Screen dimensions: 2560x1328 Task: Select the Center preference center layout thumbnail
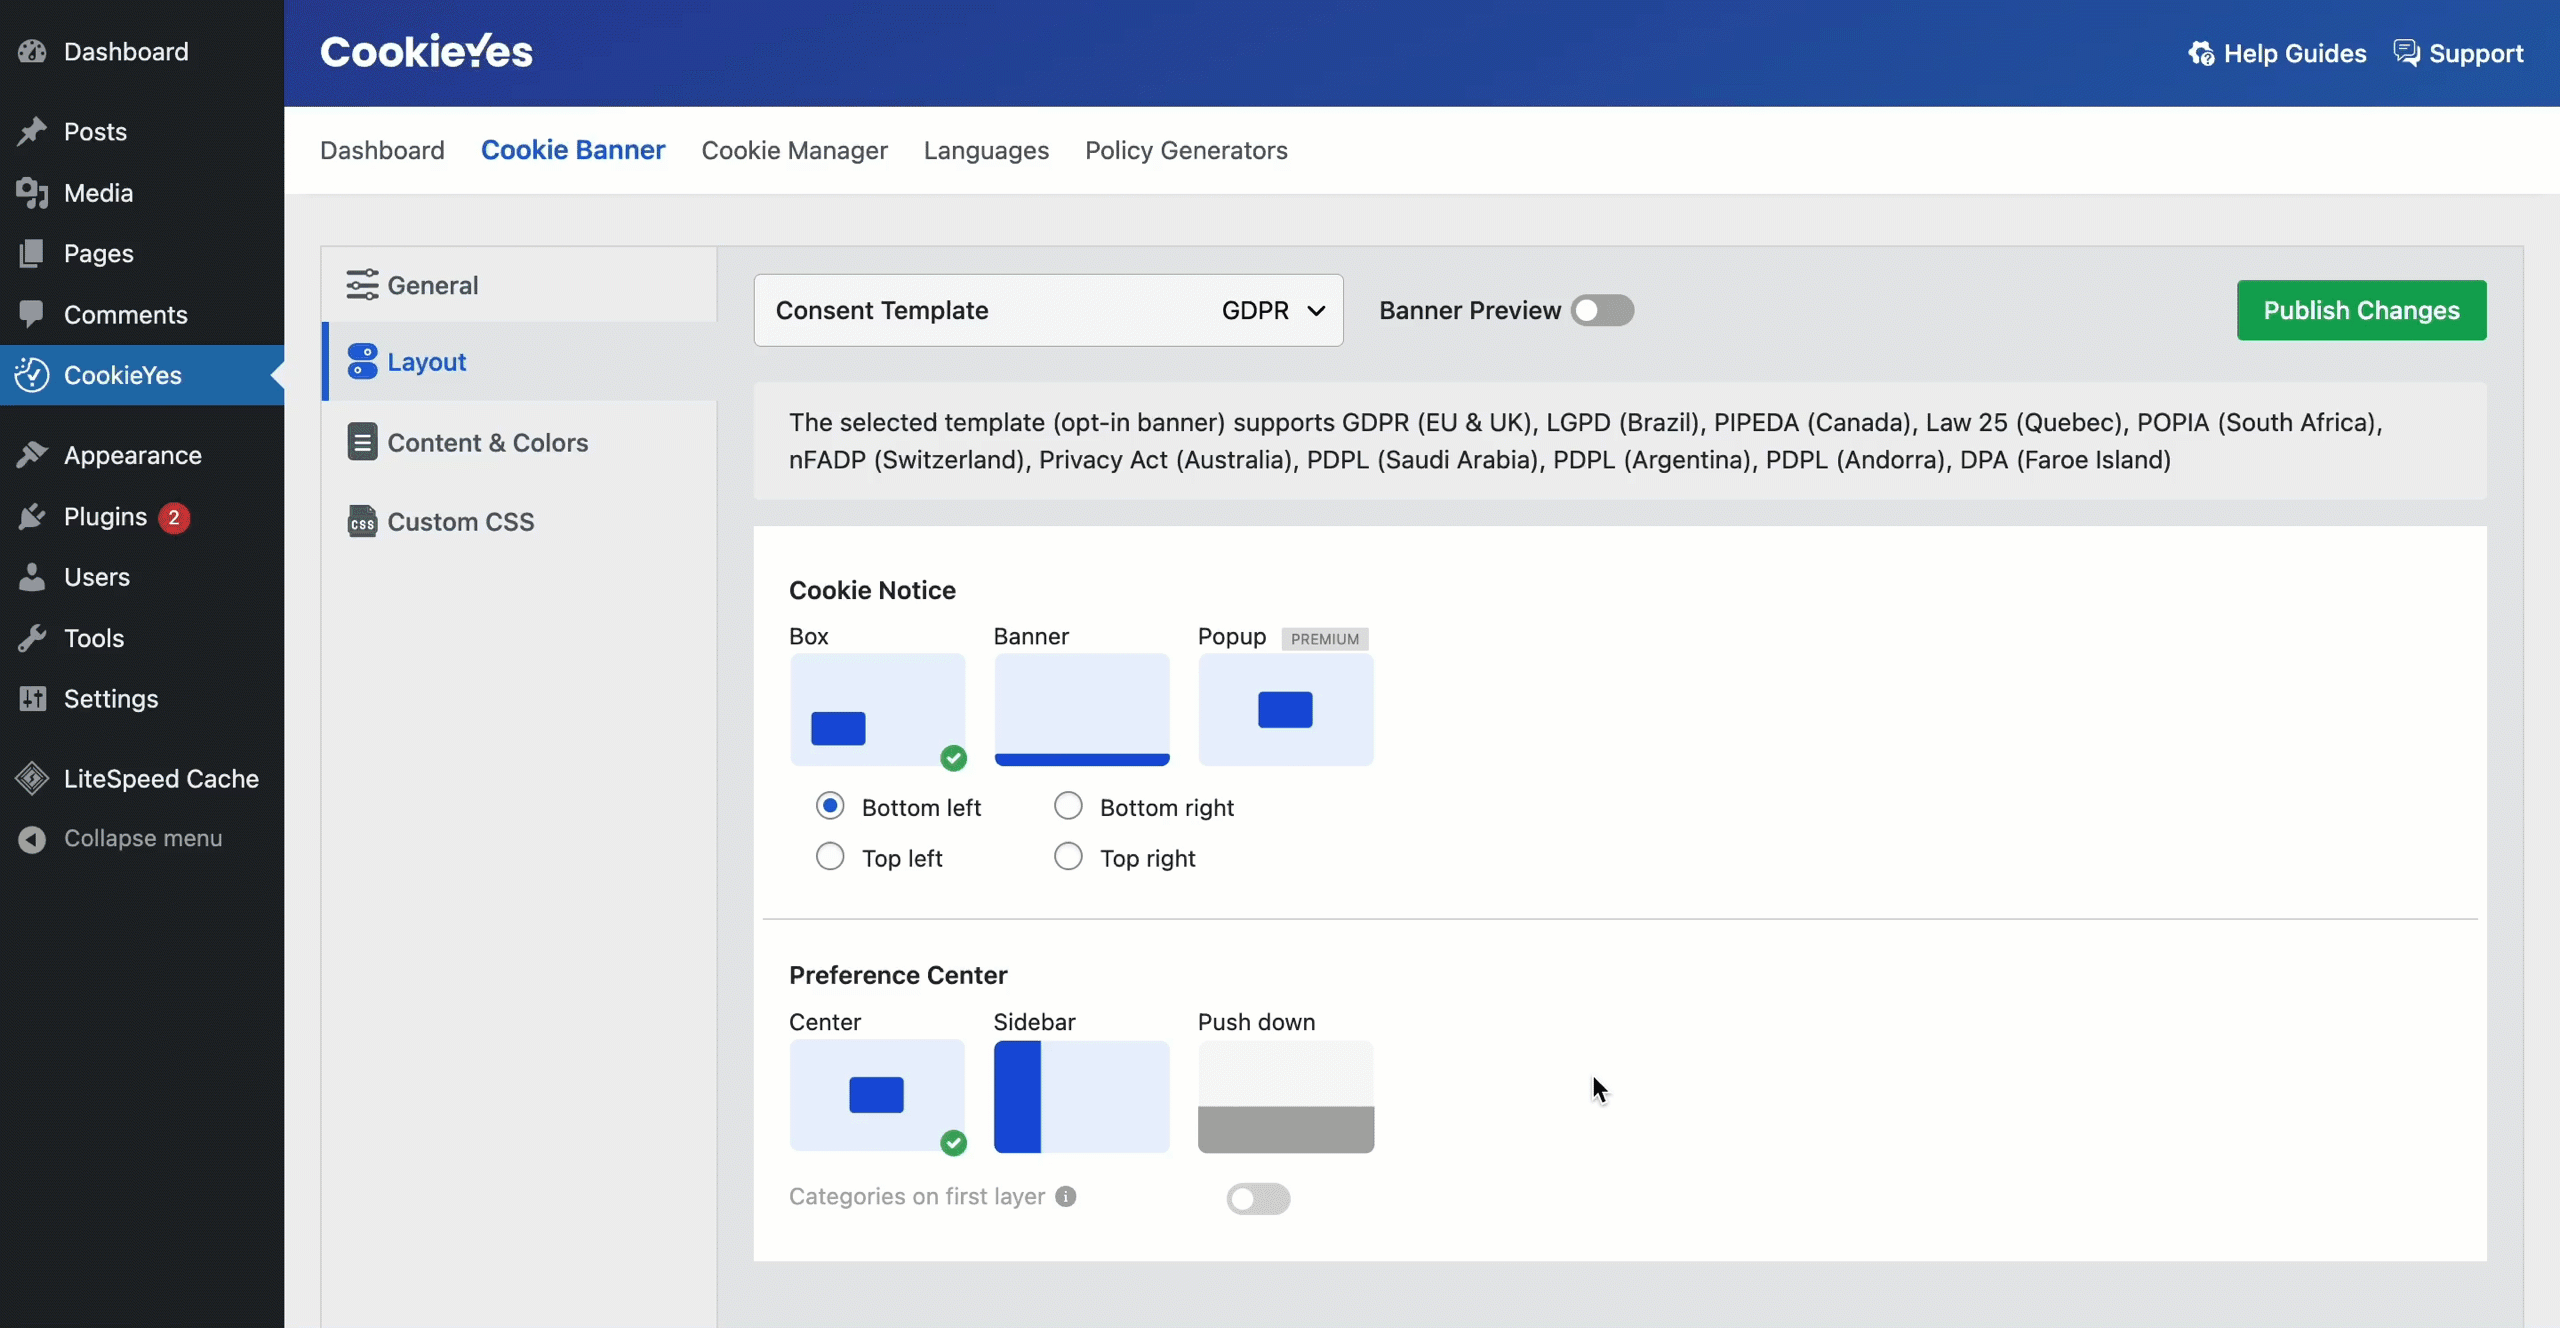click(x=877, y=1096)
